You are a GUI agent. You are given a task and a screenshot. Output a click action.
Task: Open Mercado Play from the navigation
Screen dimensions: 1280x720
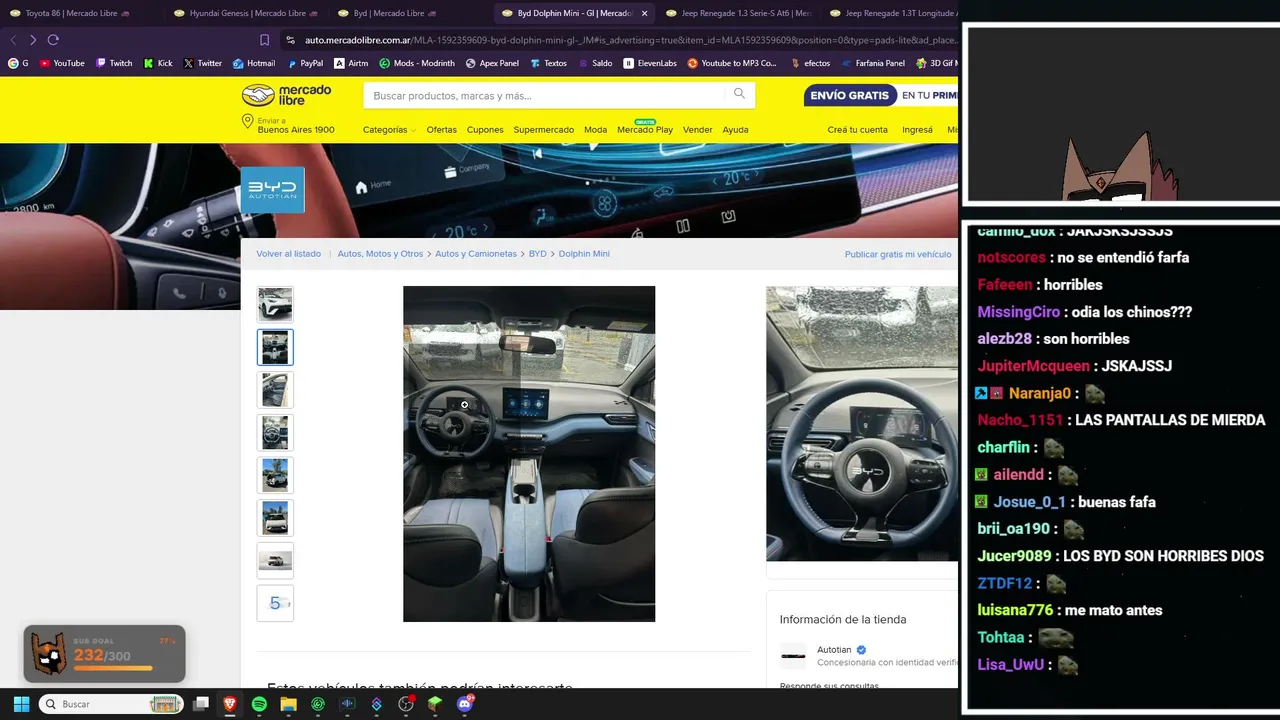645,128
